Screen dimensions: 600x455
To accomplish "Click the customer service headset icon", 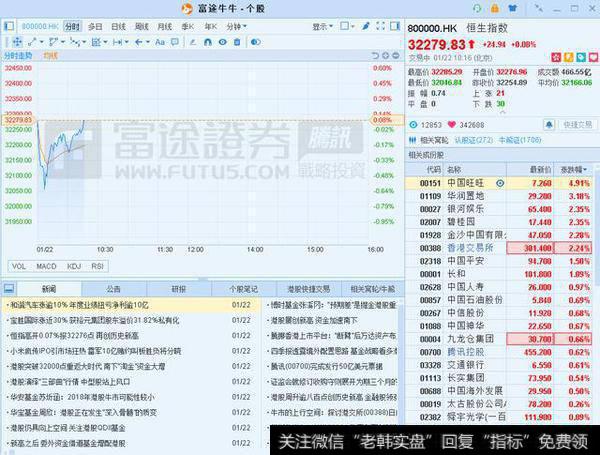I will point(503,8).
